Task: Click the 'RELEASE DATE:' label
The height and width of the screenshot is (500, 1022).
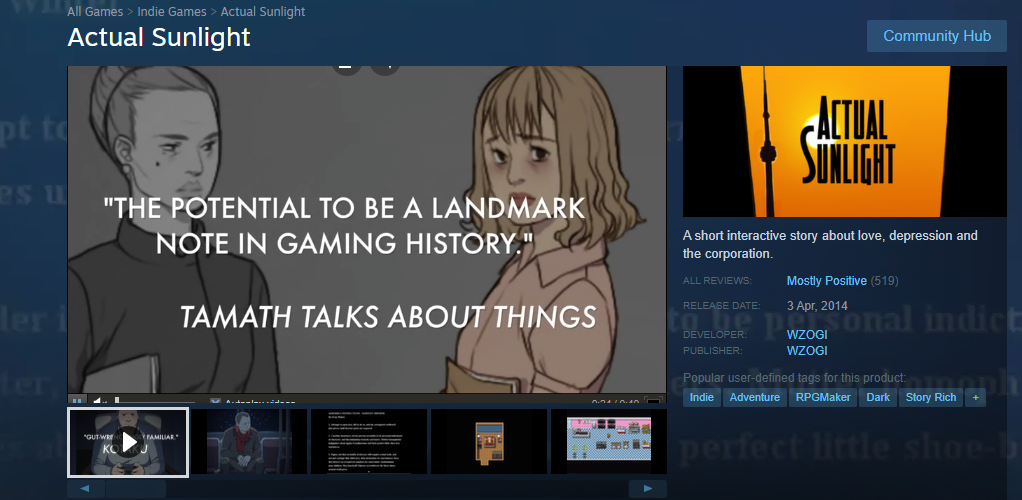Action: [722, 305]
